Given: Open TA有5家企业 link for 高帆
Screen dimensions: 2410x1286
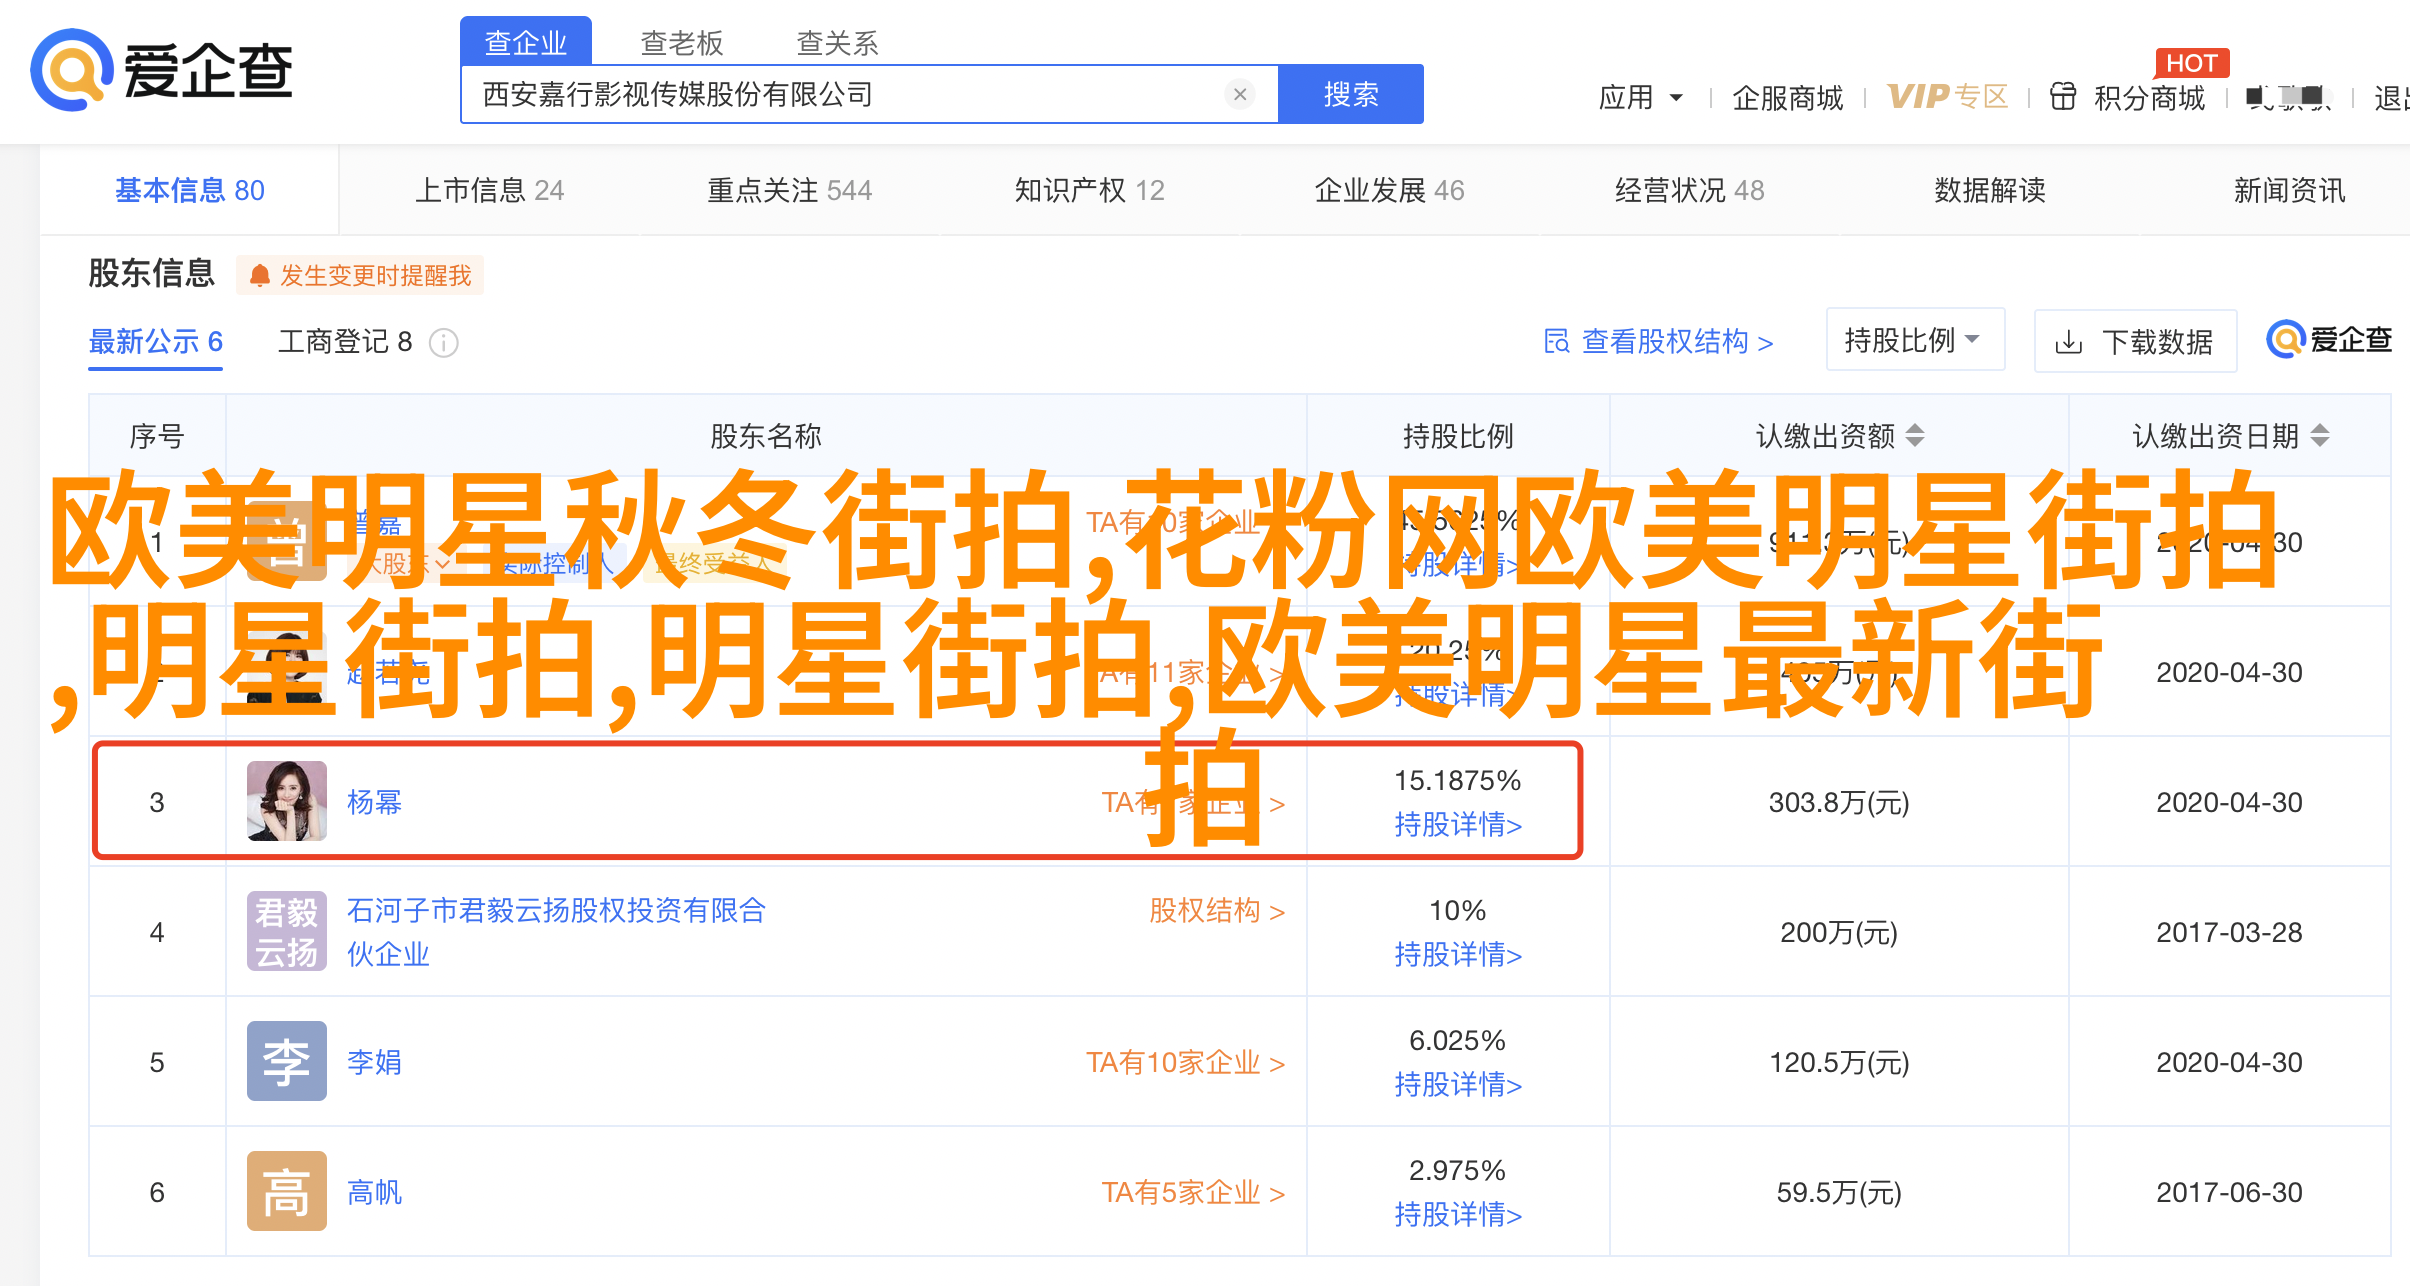Looking at the screenshot, I should [x=1193, y=1192].
